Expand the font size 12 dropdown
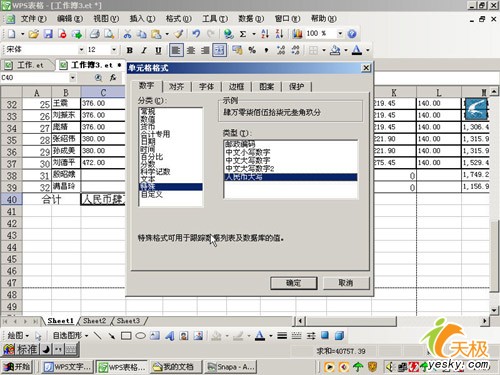 click(x=114, y=50)
